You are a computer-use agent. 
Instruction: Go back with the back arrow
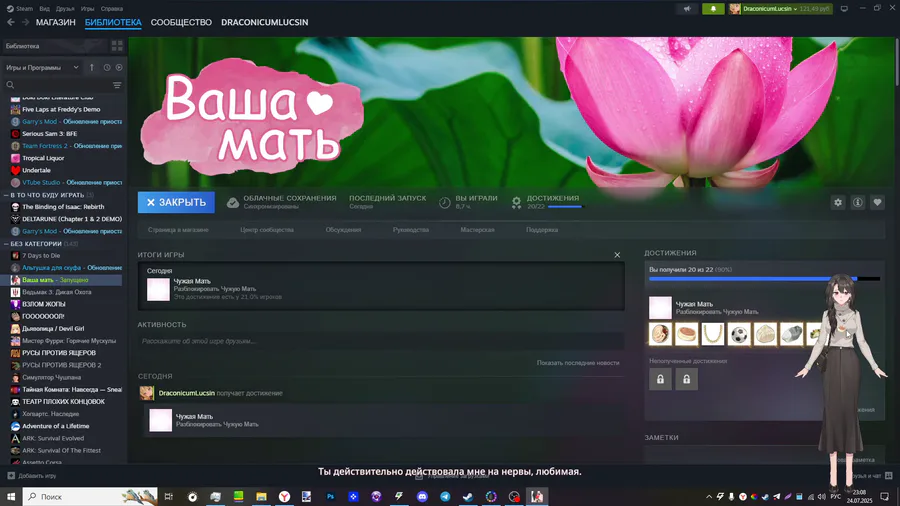(11, 22)
